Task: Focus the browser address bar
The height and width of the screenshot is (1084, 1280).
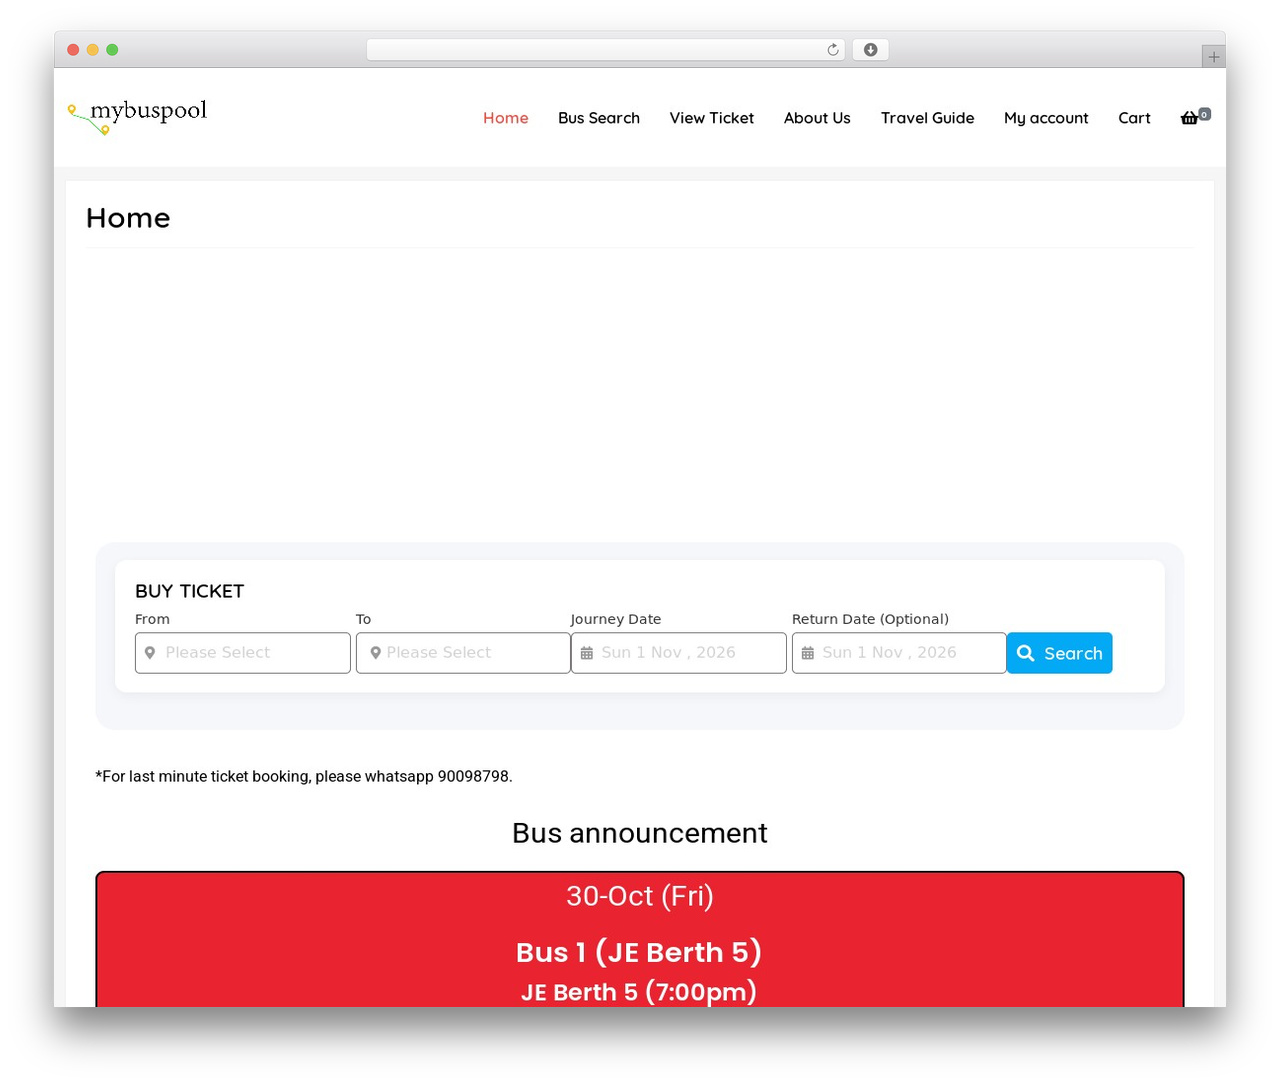Action: [x=606, y=50]
